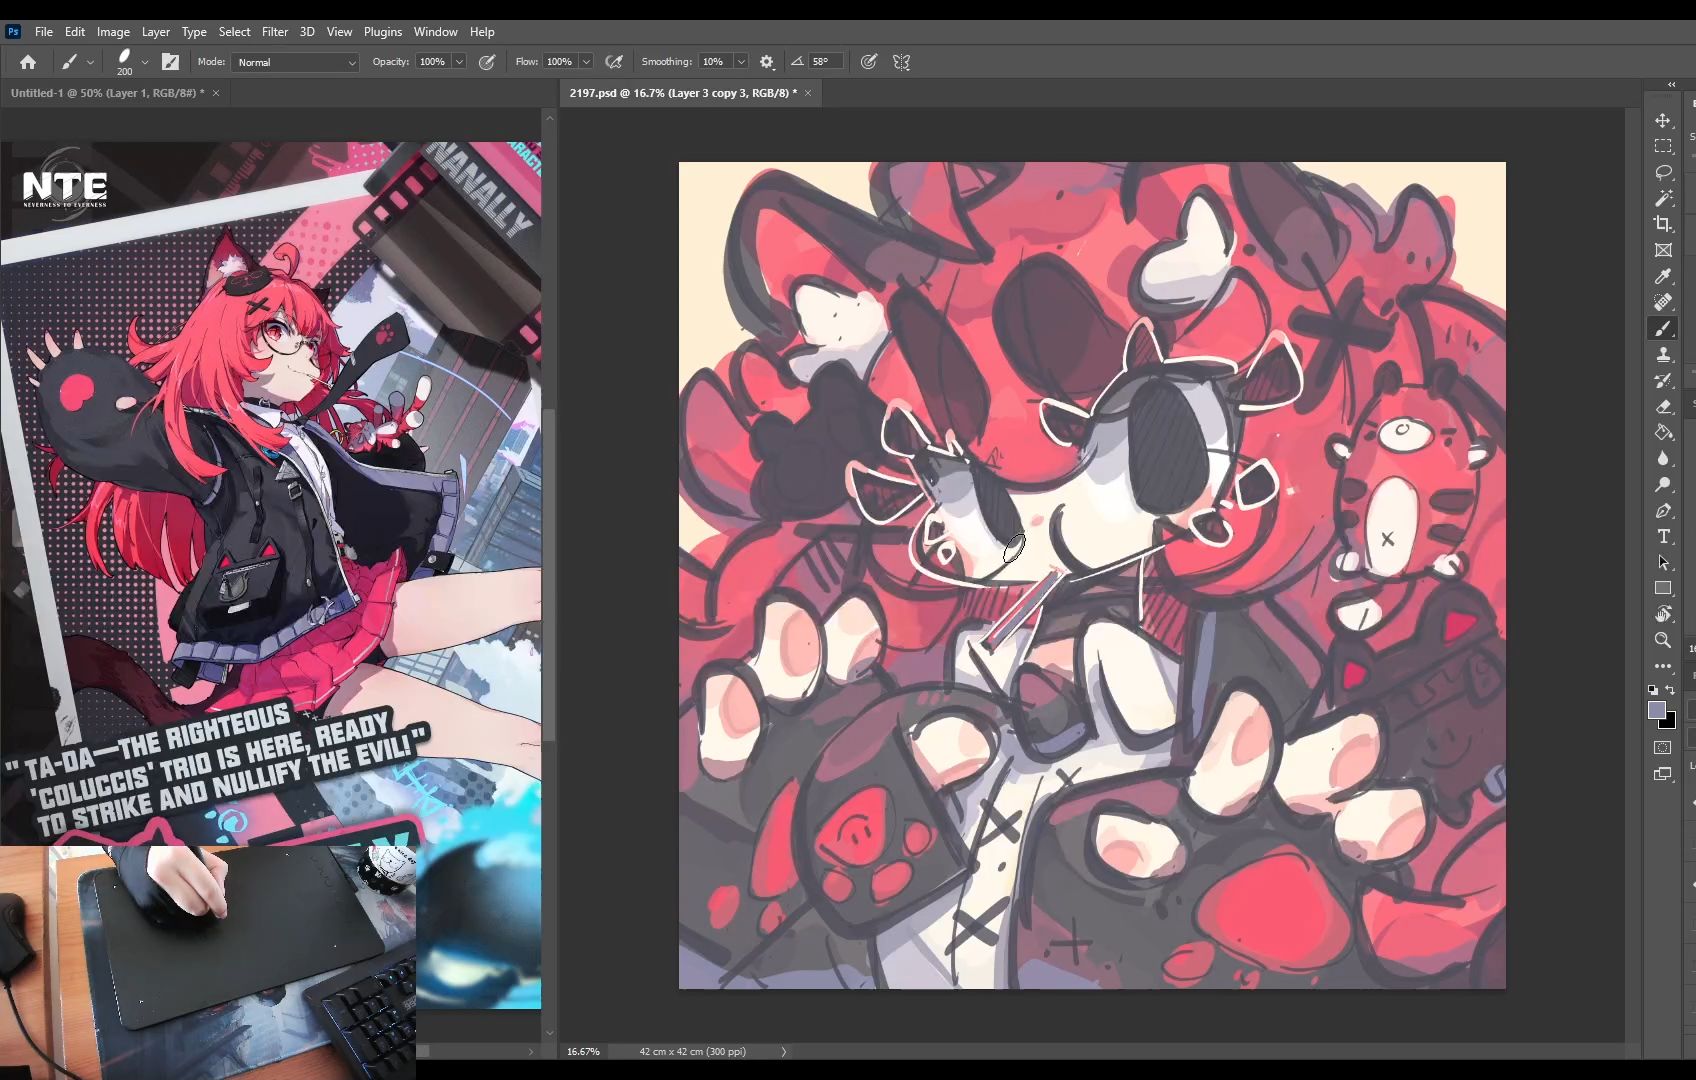Screen dimensions: 1696x1080
Task: Switch to the Untitled-1 document tab
Action: coord(107,93)
